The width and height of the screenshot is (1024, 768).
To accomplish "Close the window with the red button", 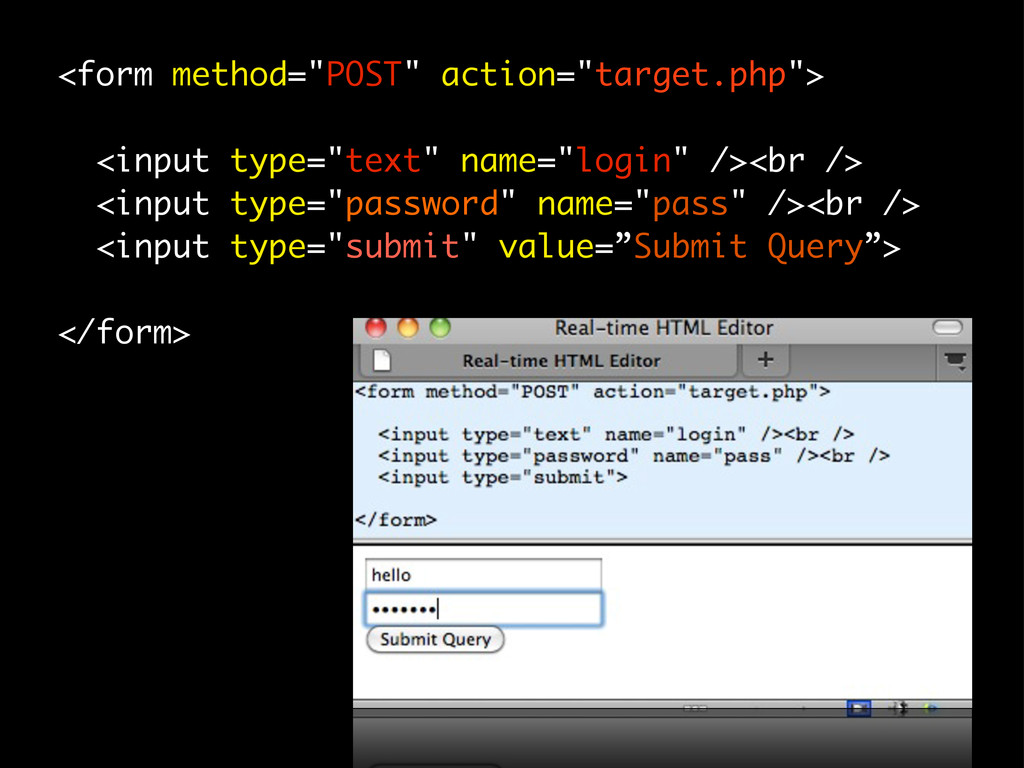I will [376, 327].
